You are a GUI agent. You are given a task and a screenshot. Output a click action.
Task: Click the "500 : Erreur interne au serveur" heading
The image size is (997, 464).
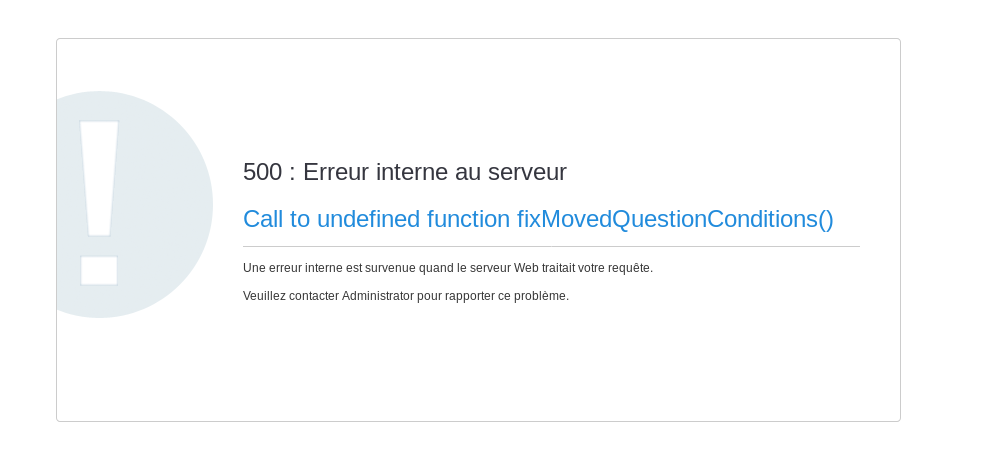404,172
